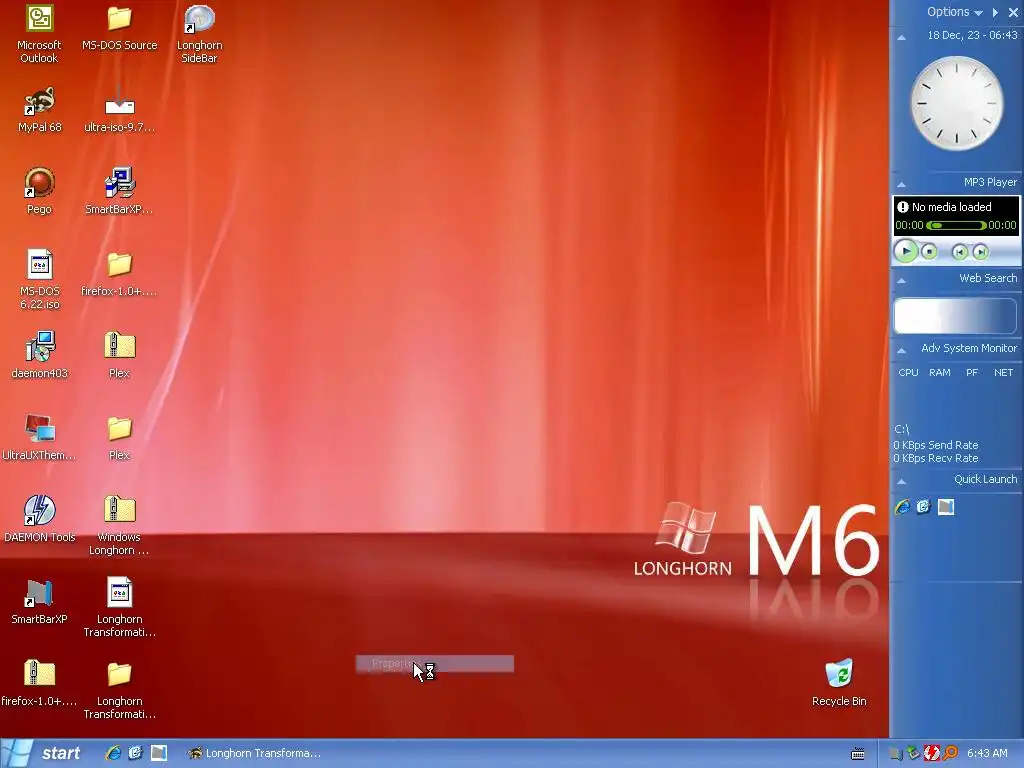
Task: Select the ultra-iso-9.7 installer icon
Action: 120,101
